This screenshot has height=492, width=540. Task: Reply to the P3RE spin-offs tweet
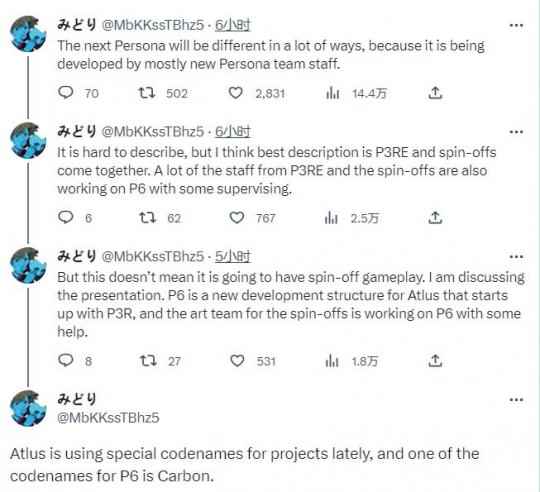(65, 218)
